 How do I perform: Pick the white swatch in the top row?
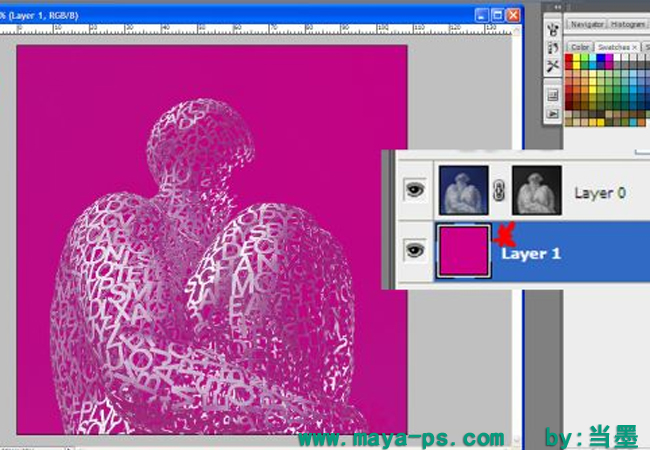coord(617,58)
